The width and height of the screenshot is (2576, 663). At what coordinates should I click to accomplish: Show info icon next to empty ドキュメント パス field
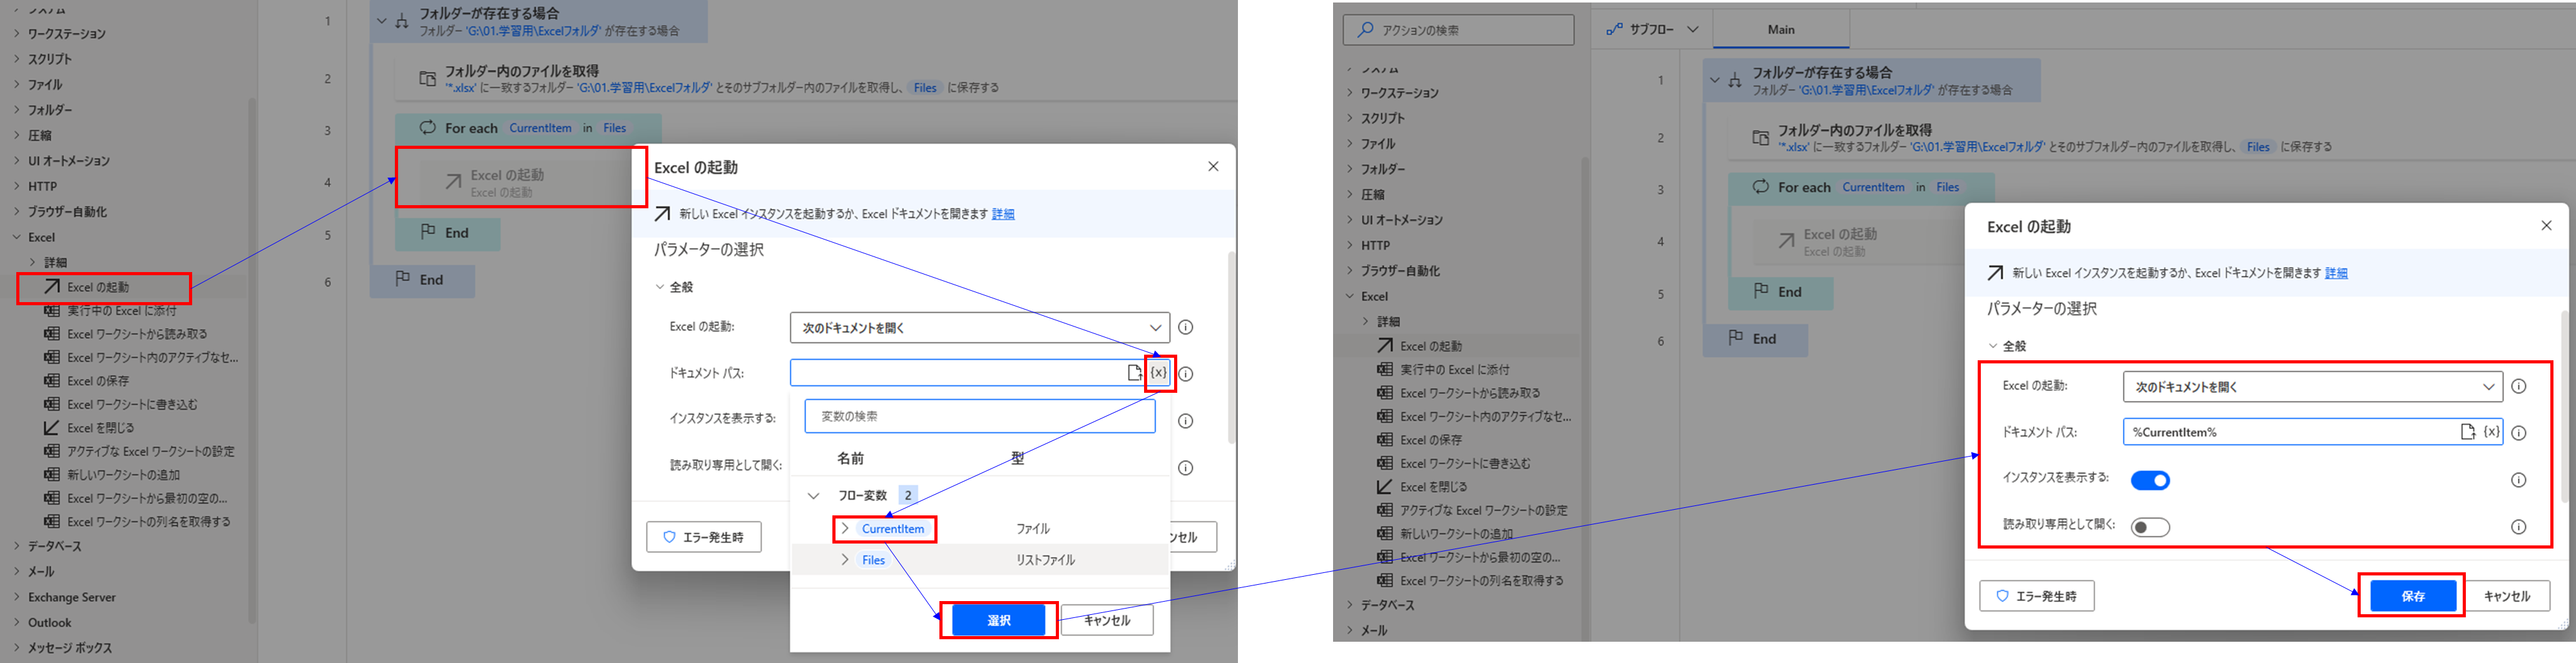pyautogui.click(x=1185, y=374)
